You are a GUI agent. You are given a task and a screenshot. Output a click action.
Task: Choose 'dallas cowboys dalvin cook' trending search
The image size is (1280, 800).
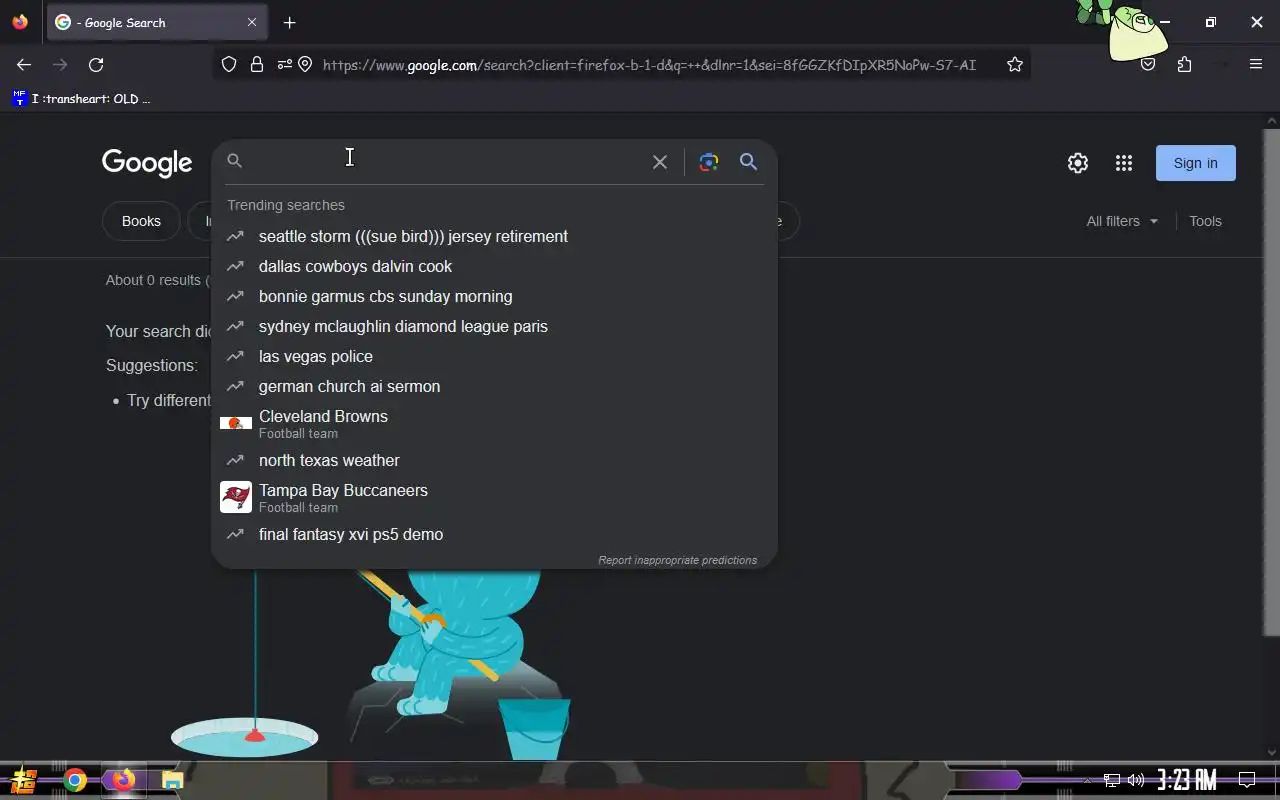(494, 266)
